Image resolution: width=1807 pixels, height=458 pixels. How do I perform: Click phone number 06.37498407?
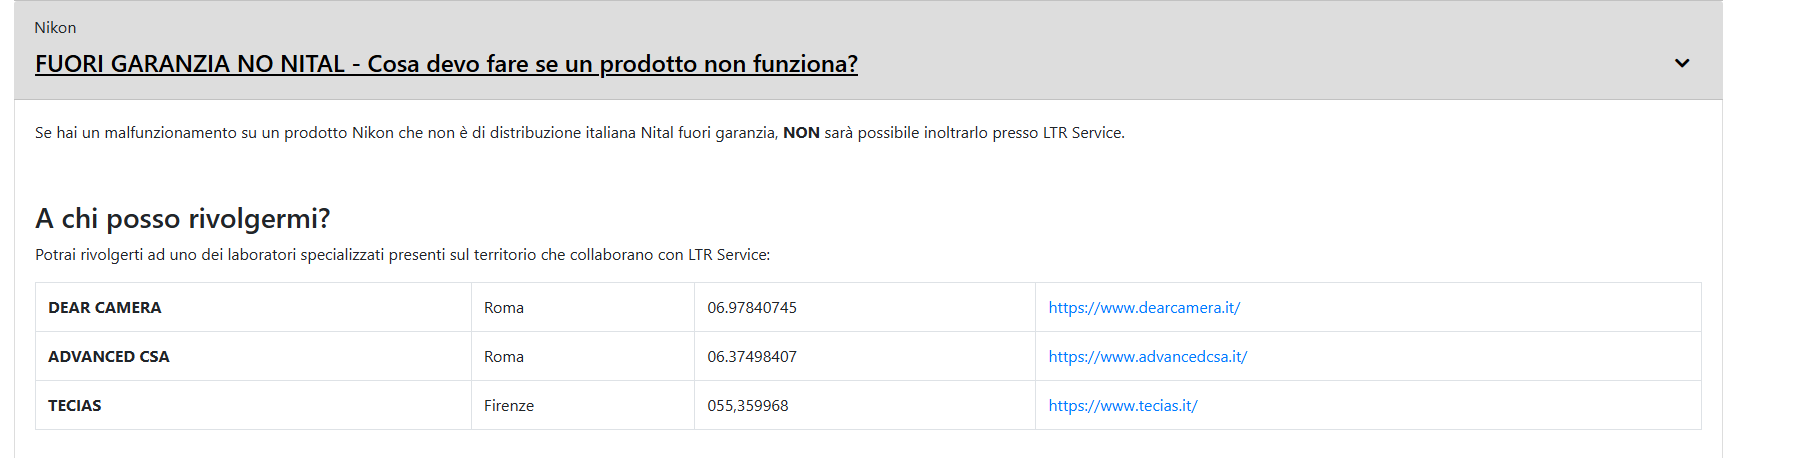[752, 357]
